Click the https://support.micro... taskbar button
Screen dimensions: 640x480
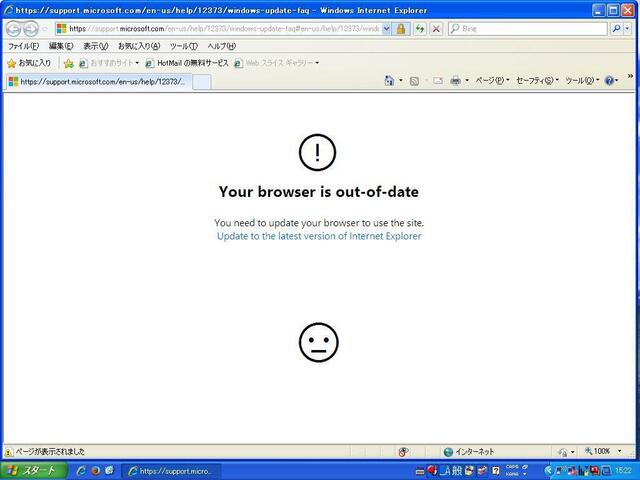(171, 471)
